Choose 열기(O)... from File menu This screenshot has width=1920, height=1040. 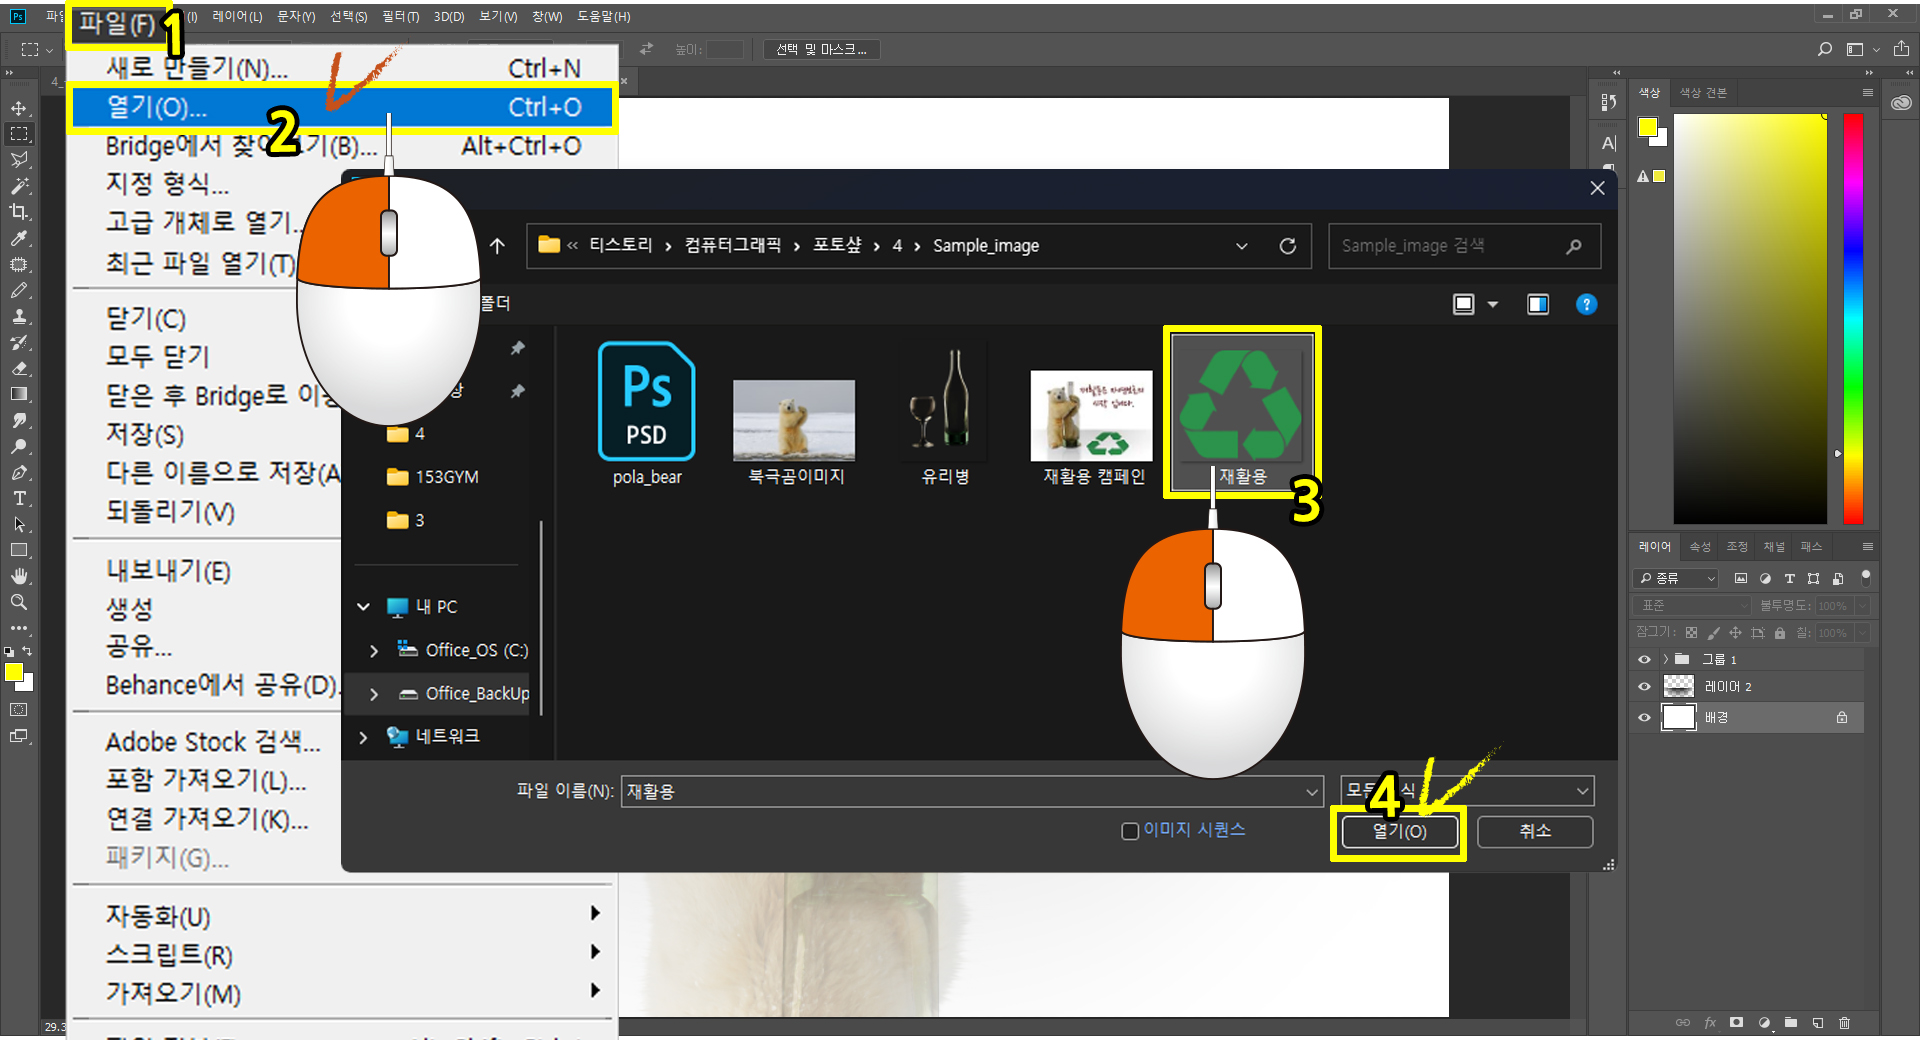coord(341,107)
